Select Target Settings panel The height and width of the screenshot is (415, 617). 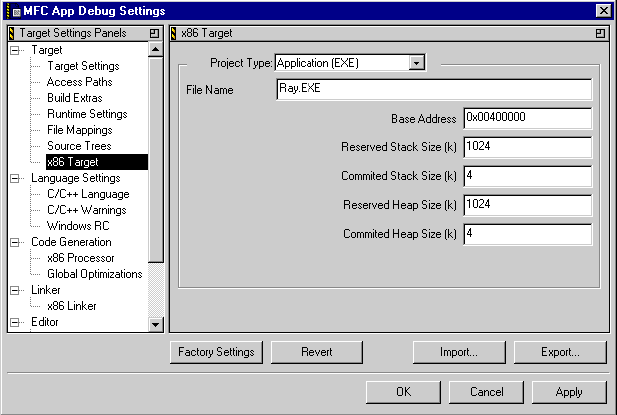pyautogui.click(x=83, y=66)
